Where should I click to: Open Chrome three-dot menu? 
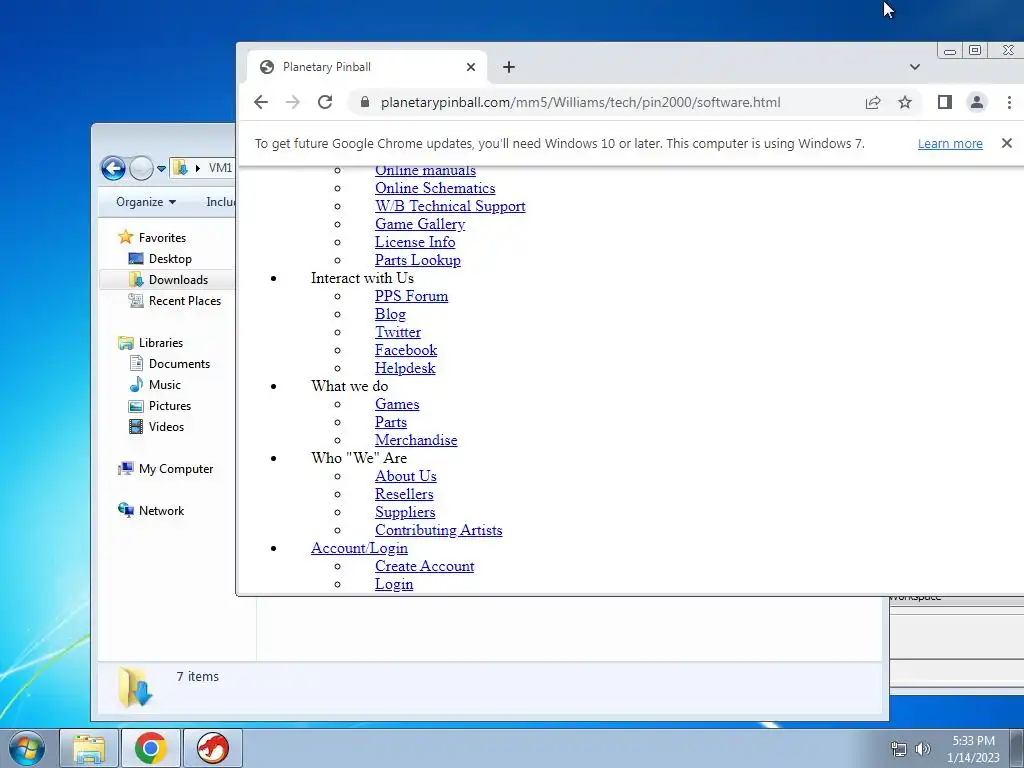pos(1009,102)
